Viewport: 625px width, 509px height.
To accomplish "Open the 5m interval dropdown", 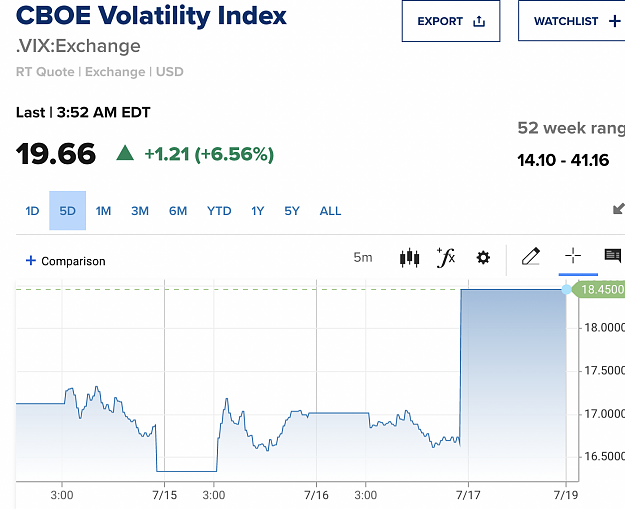I will coord(363,257).
